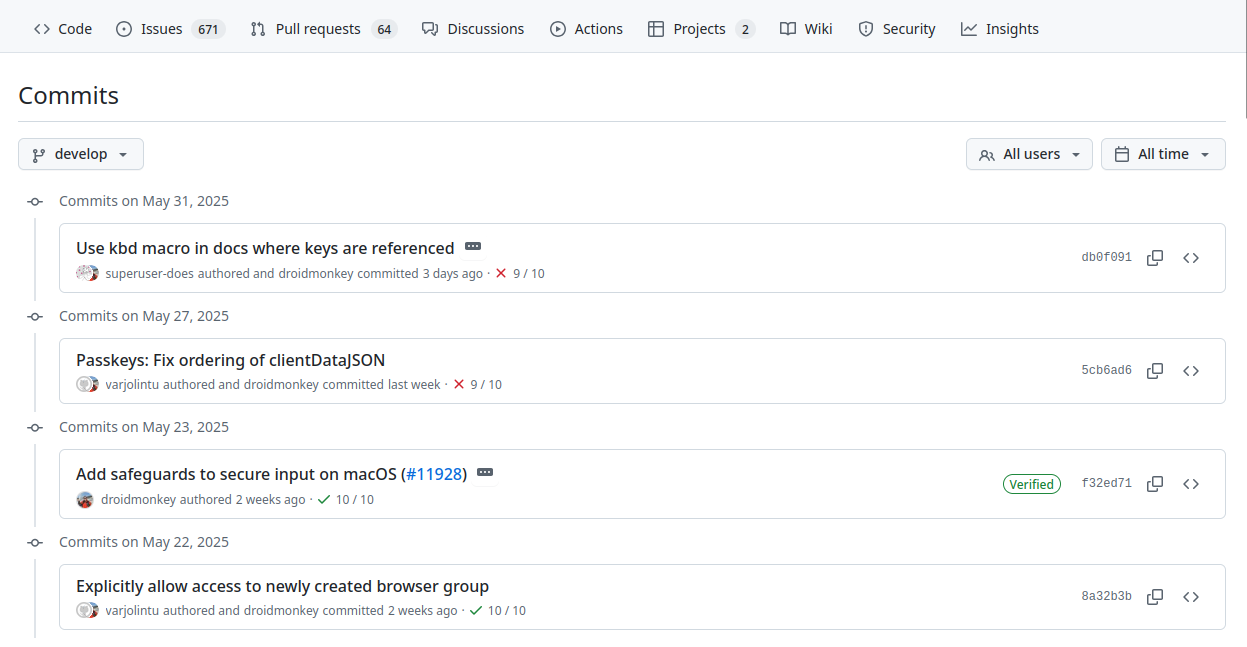Copy full SHA of commit db0f091
Screen dimensions: 1247x647
(x=1155, y=257)
